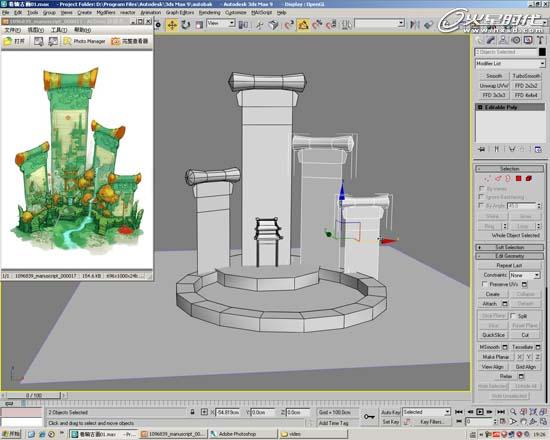
Task: Click Configure Modifier Sets icon
Action: (538, 149)
